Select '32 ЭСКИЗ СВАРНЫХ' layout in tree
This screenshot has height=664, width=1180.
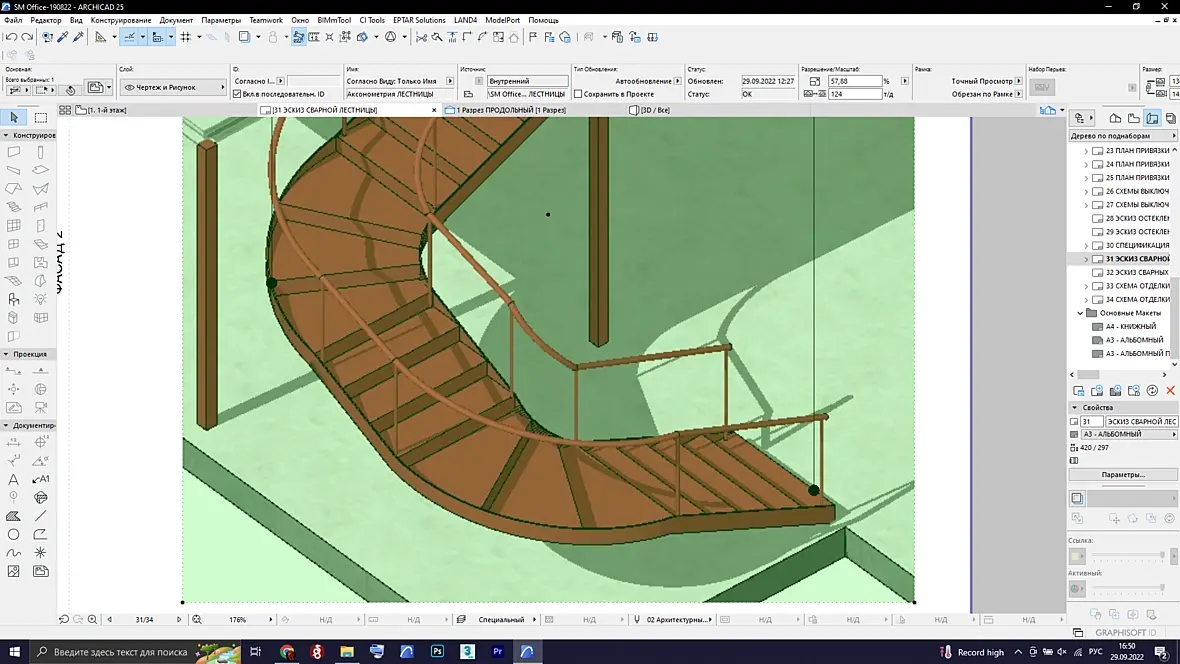(x=1136, y=273)
